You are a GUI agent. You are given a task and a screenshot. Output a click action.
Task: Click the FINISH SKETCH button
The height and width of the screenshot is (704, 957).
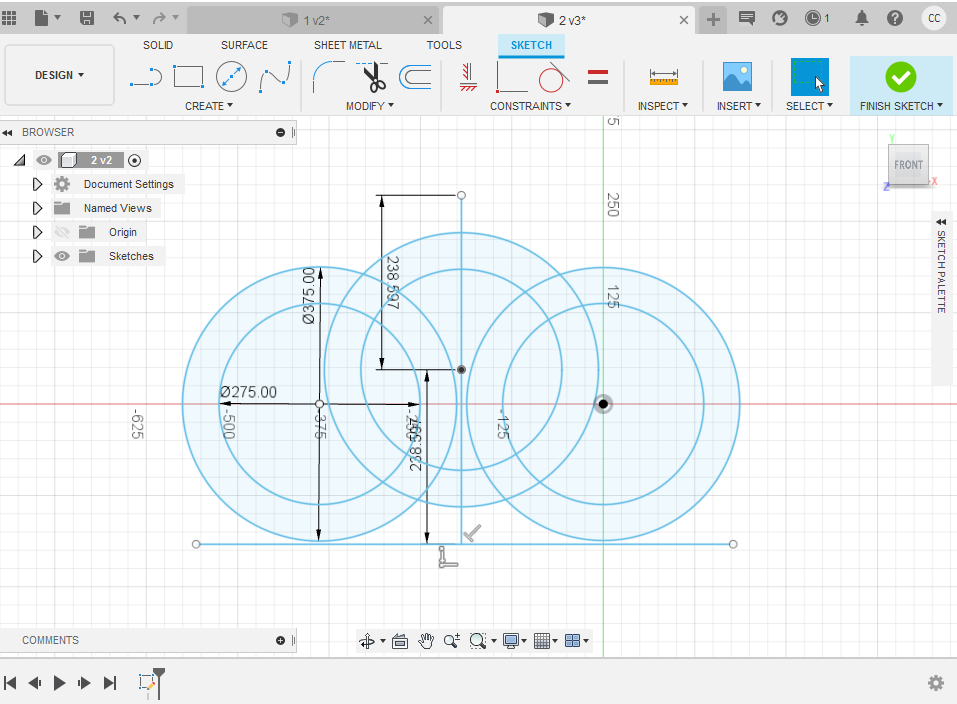(x=901, y=85)
